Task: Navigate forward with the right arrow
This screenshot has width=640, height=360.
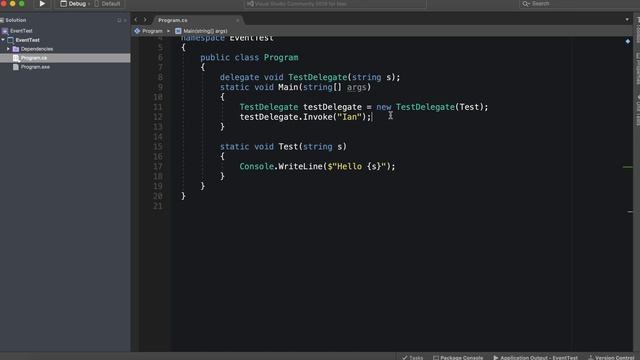Action: coord(145,20)
